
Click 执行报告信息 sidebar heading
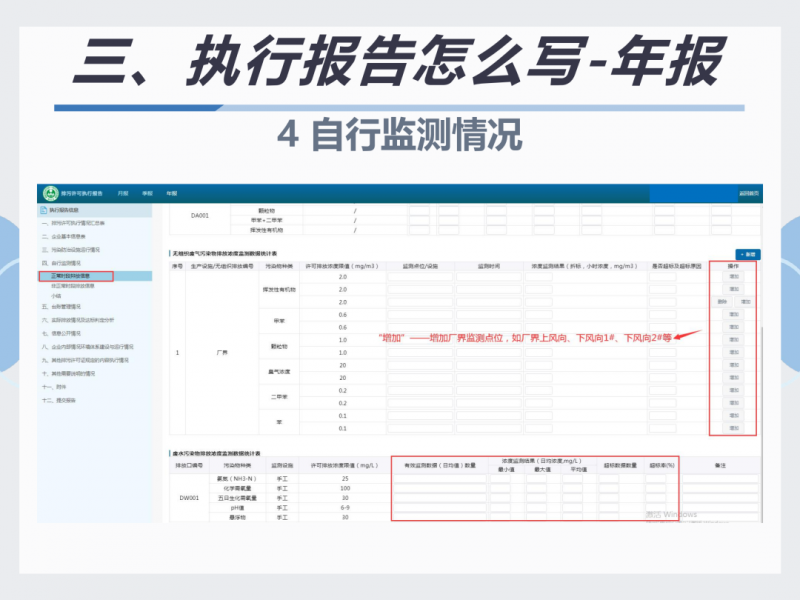(64, 210)
